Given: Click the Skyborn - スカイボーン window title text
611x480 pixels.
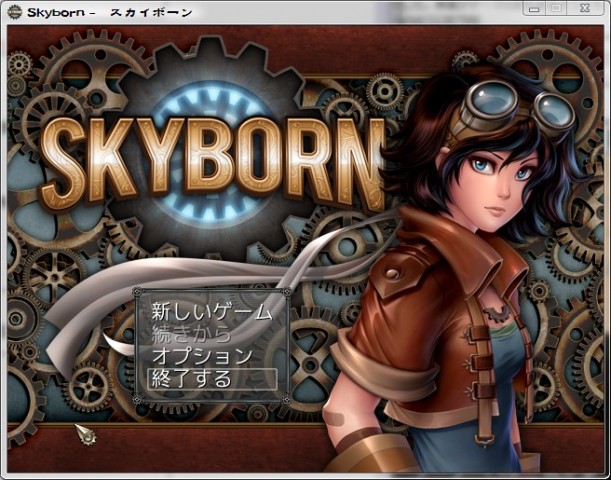Looking at the screenshot, I should click(110, 12).
